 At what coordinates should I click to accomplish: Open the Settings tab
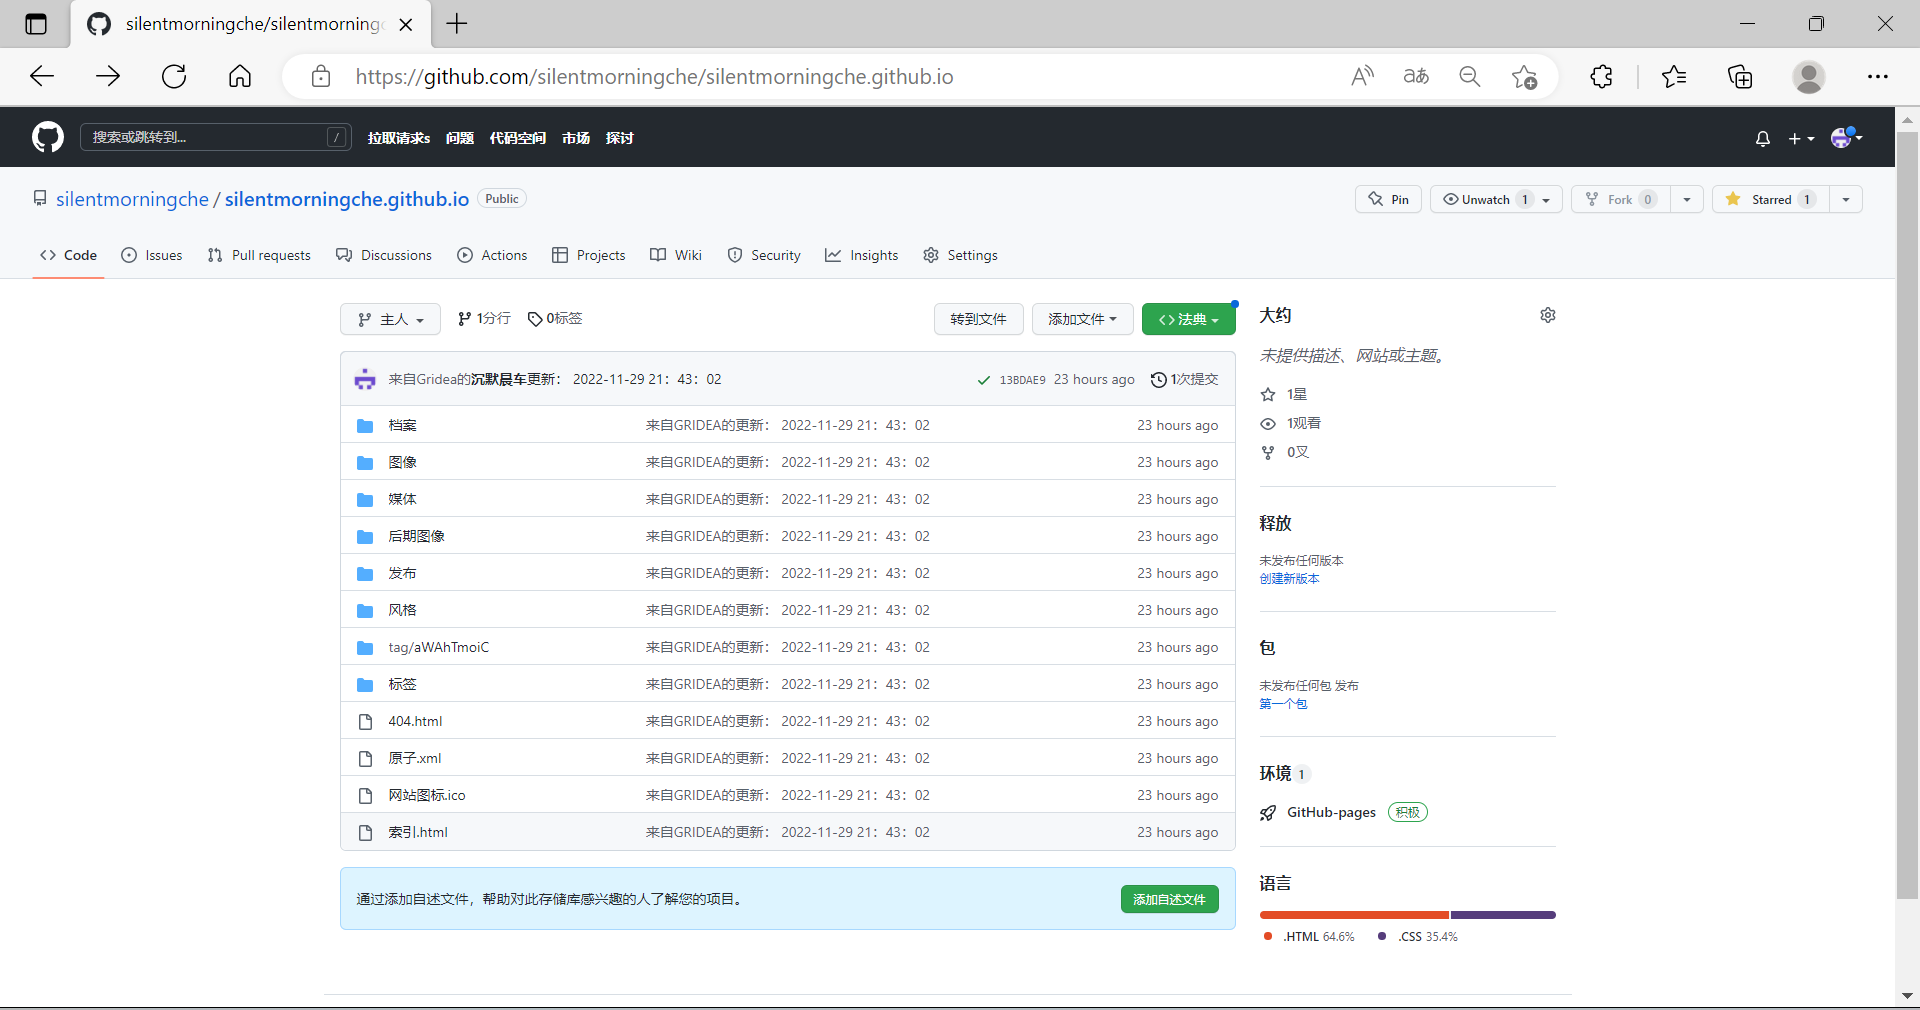(x=960, y=256)
